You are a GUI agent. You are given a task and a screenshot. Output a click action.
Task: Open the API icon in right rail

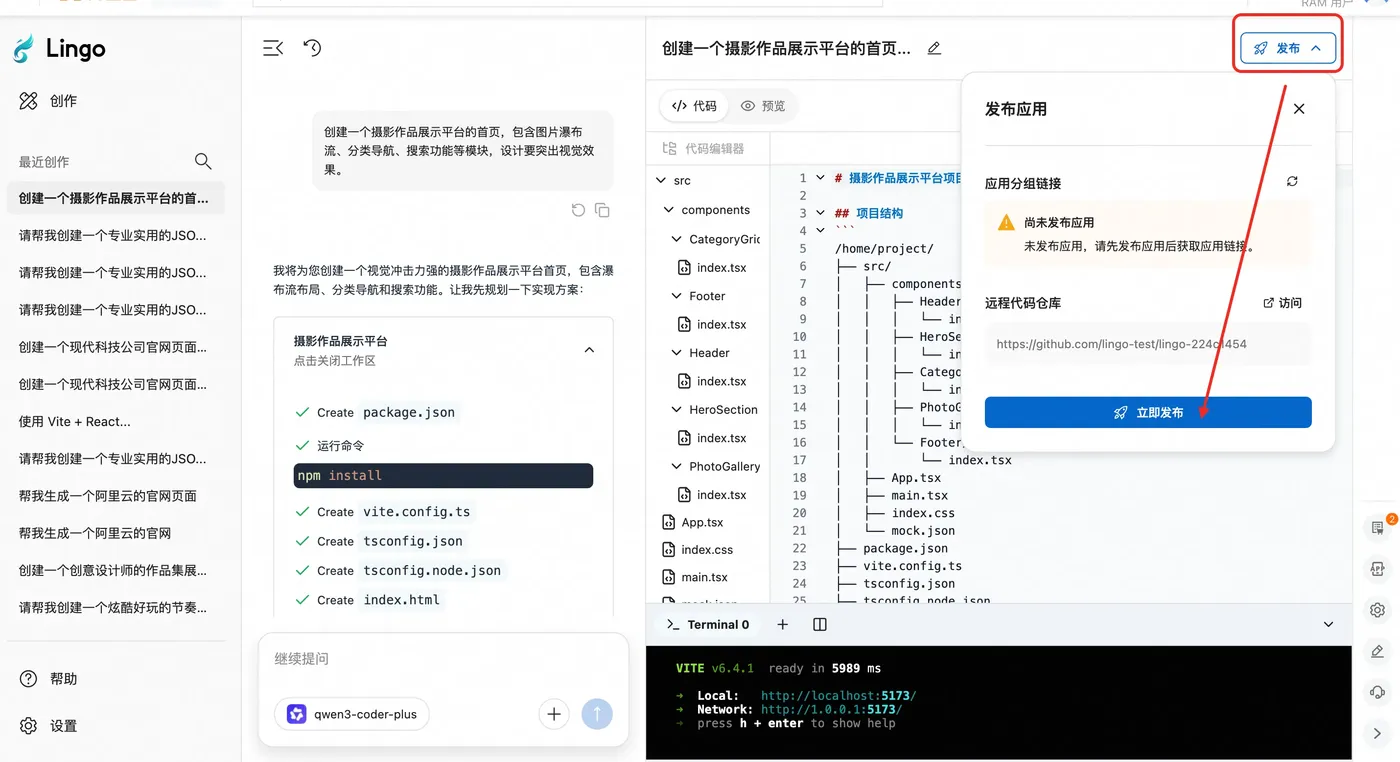1377,568
